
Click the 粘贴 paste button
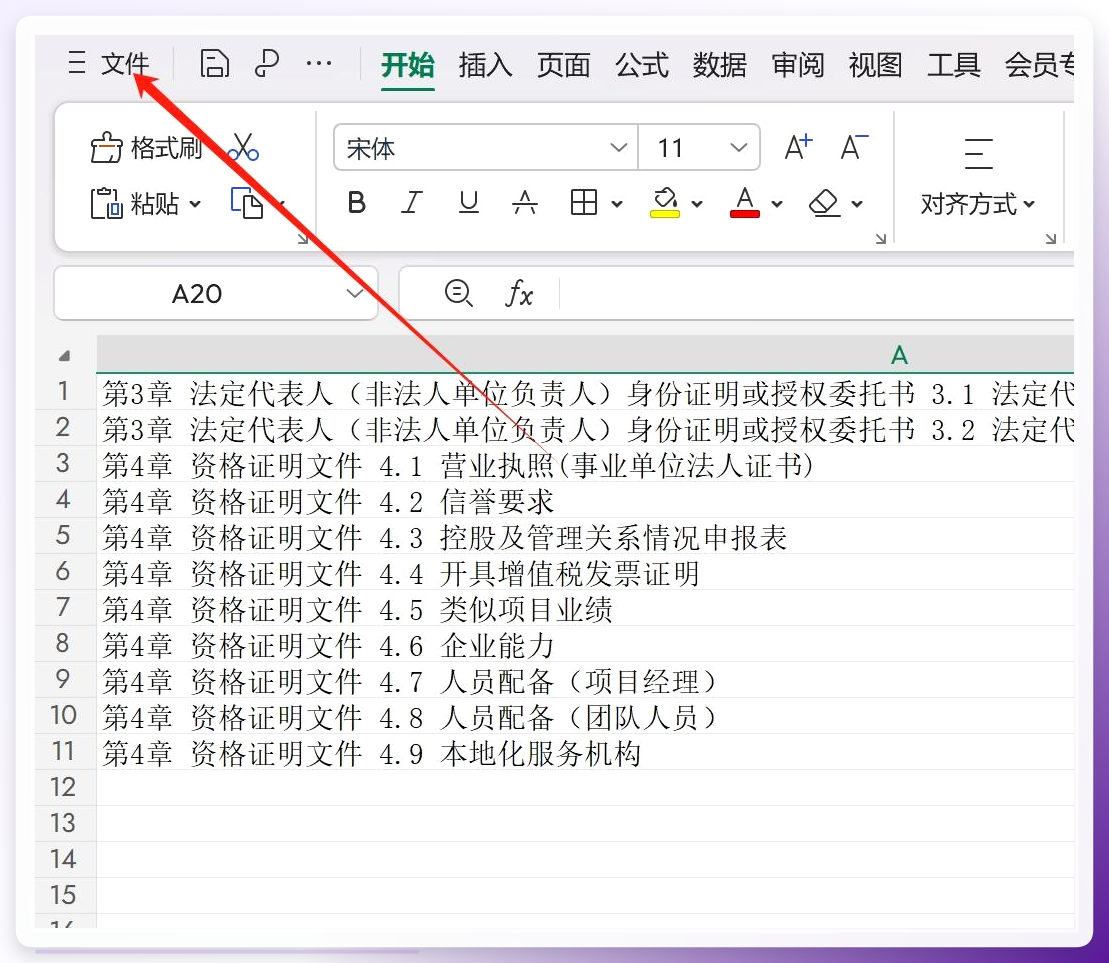(135, 204)
